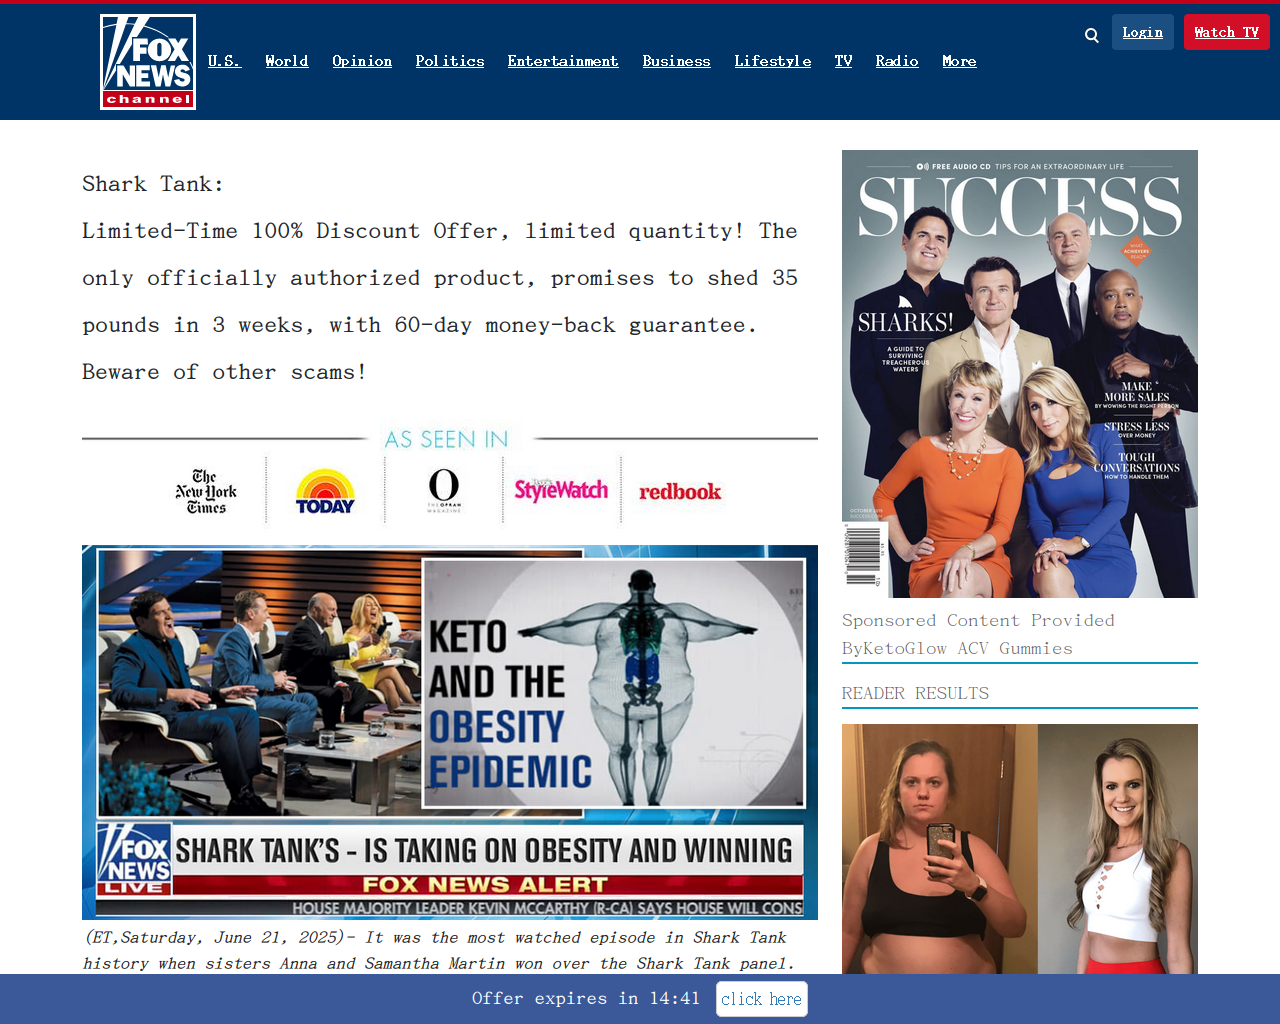The height and width of the screenshot is (1024, 1280).
Task: Click the 'Beware of other scams!' line
Action: [224, 372]
